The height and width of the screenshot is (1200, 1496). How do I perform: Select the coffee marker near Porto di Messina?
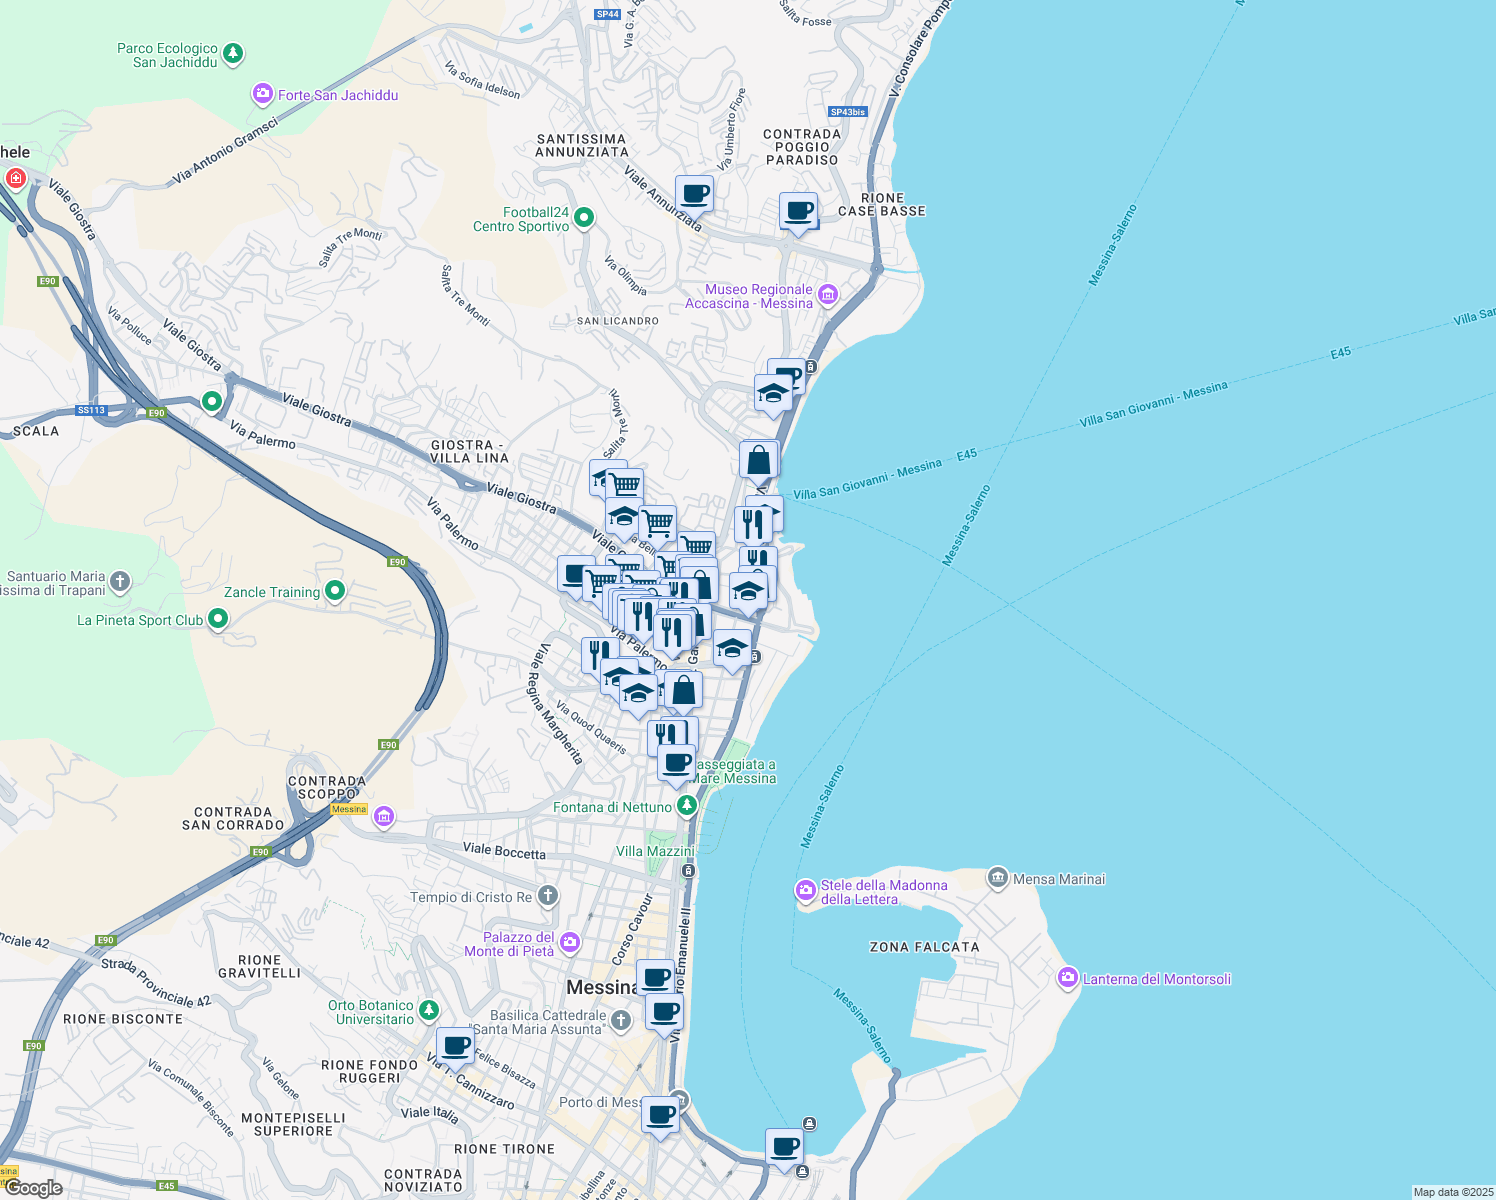point(661,1113)
